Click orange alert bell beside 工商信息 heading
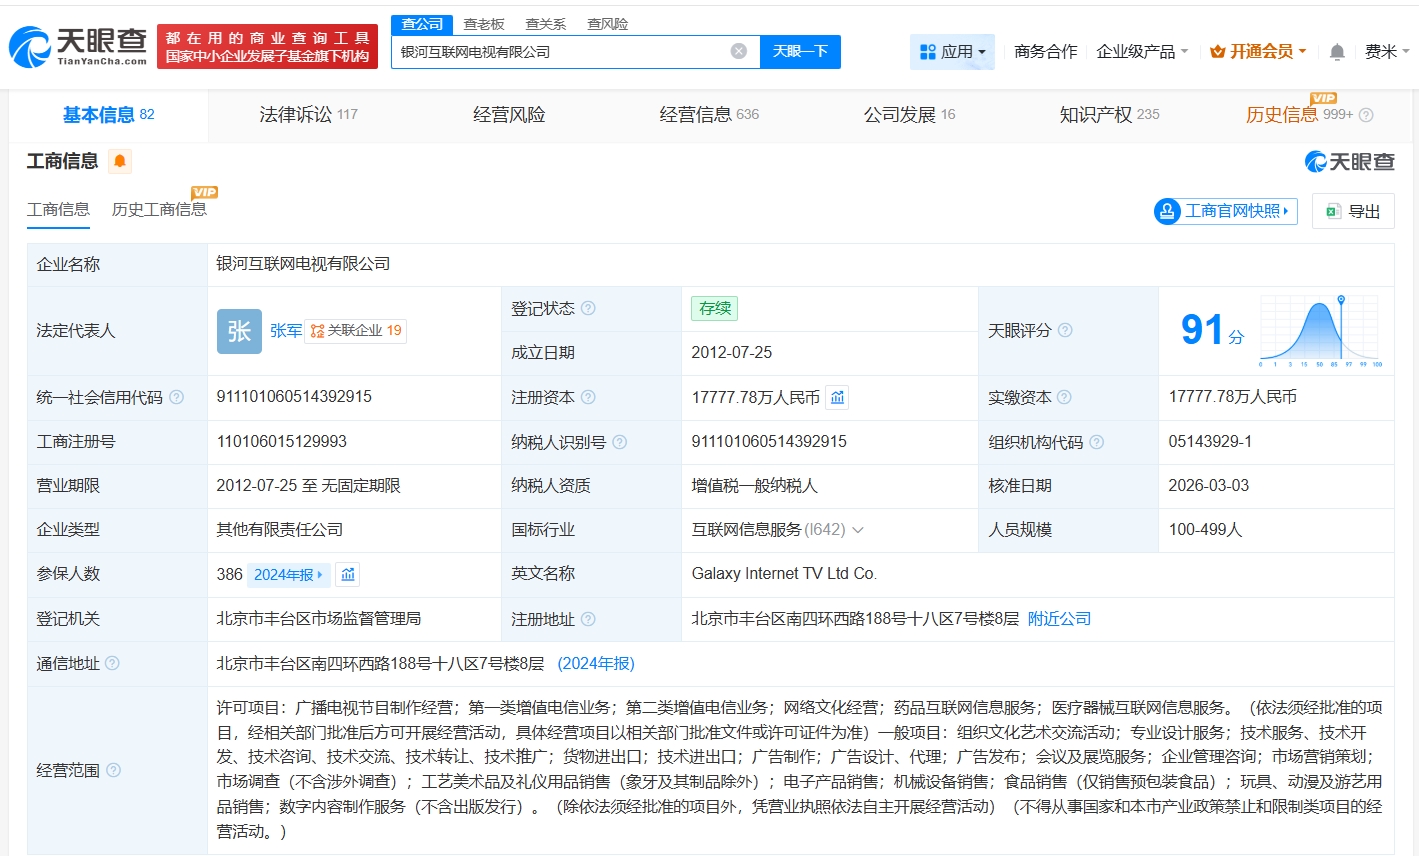The width and height of the screenshot is (1419, 856). (120, 161)
